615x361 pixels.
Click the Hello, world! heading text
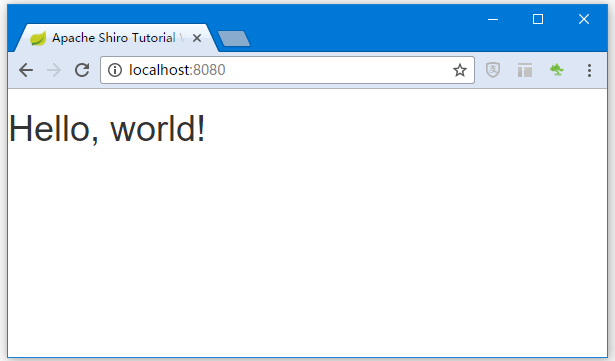(x=107, y=129)
